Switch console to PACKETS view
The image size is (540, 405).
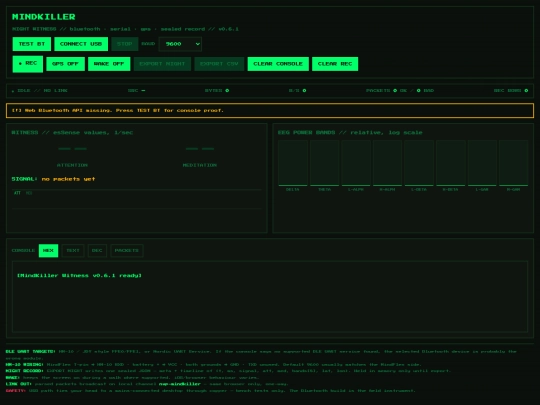click(127, 250)
